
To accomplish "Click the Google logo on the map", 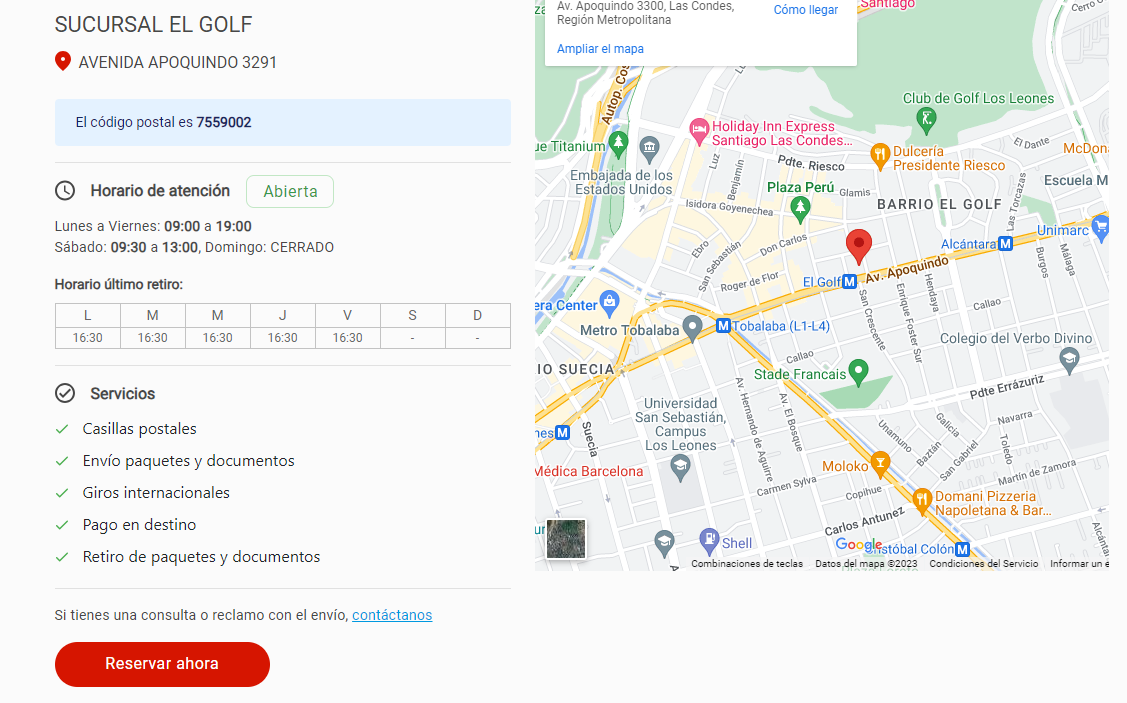I will [x=858, y=545].
